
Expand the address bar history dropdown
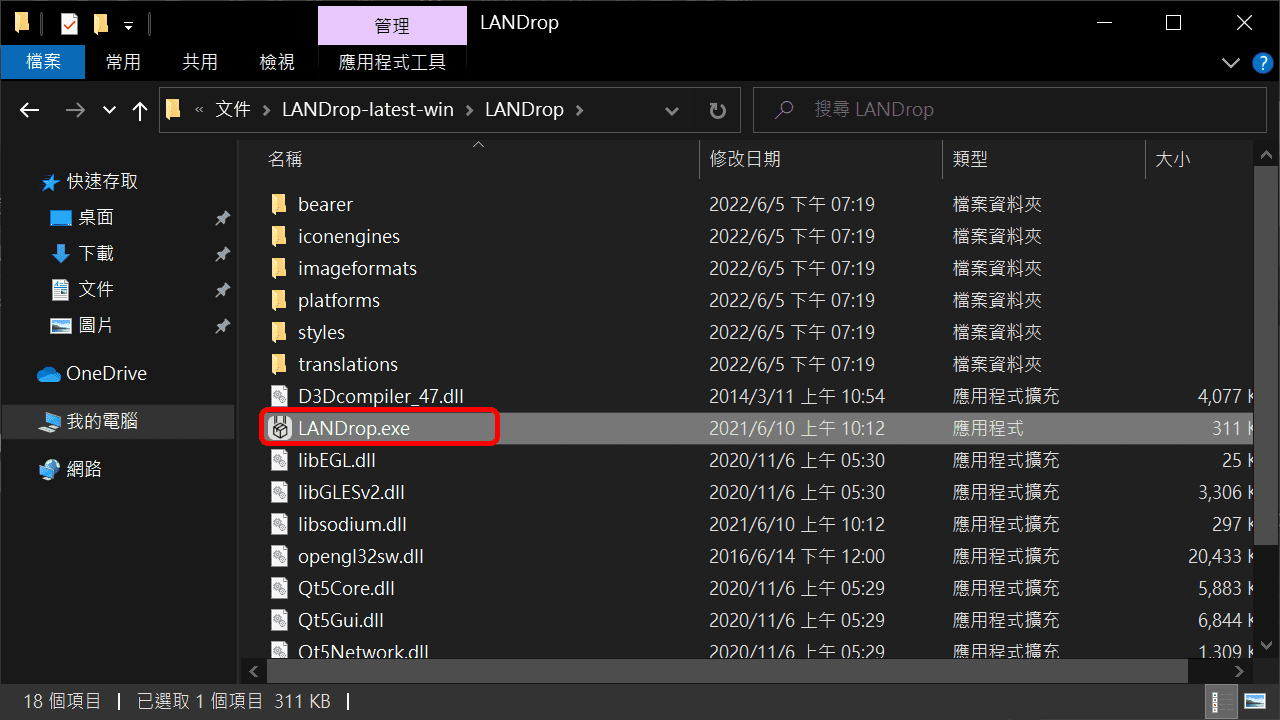(671, 110)
